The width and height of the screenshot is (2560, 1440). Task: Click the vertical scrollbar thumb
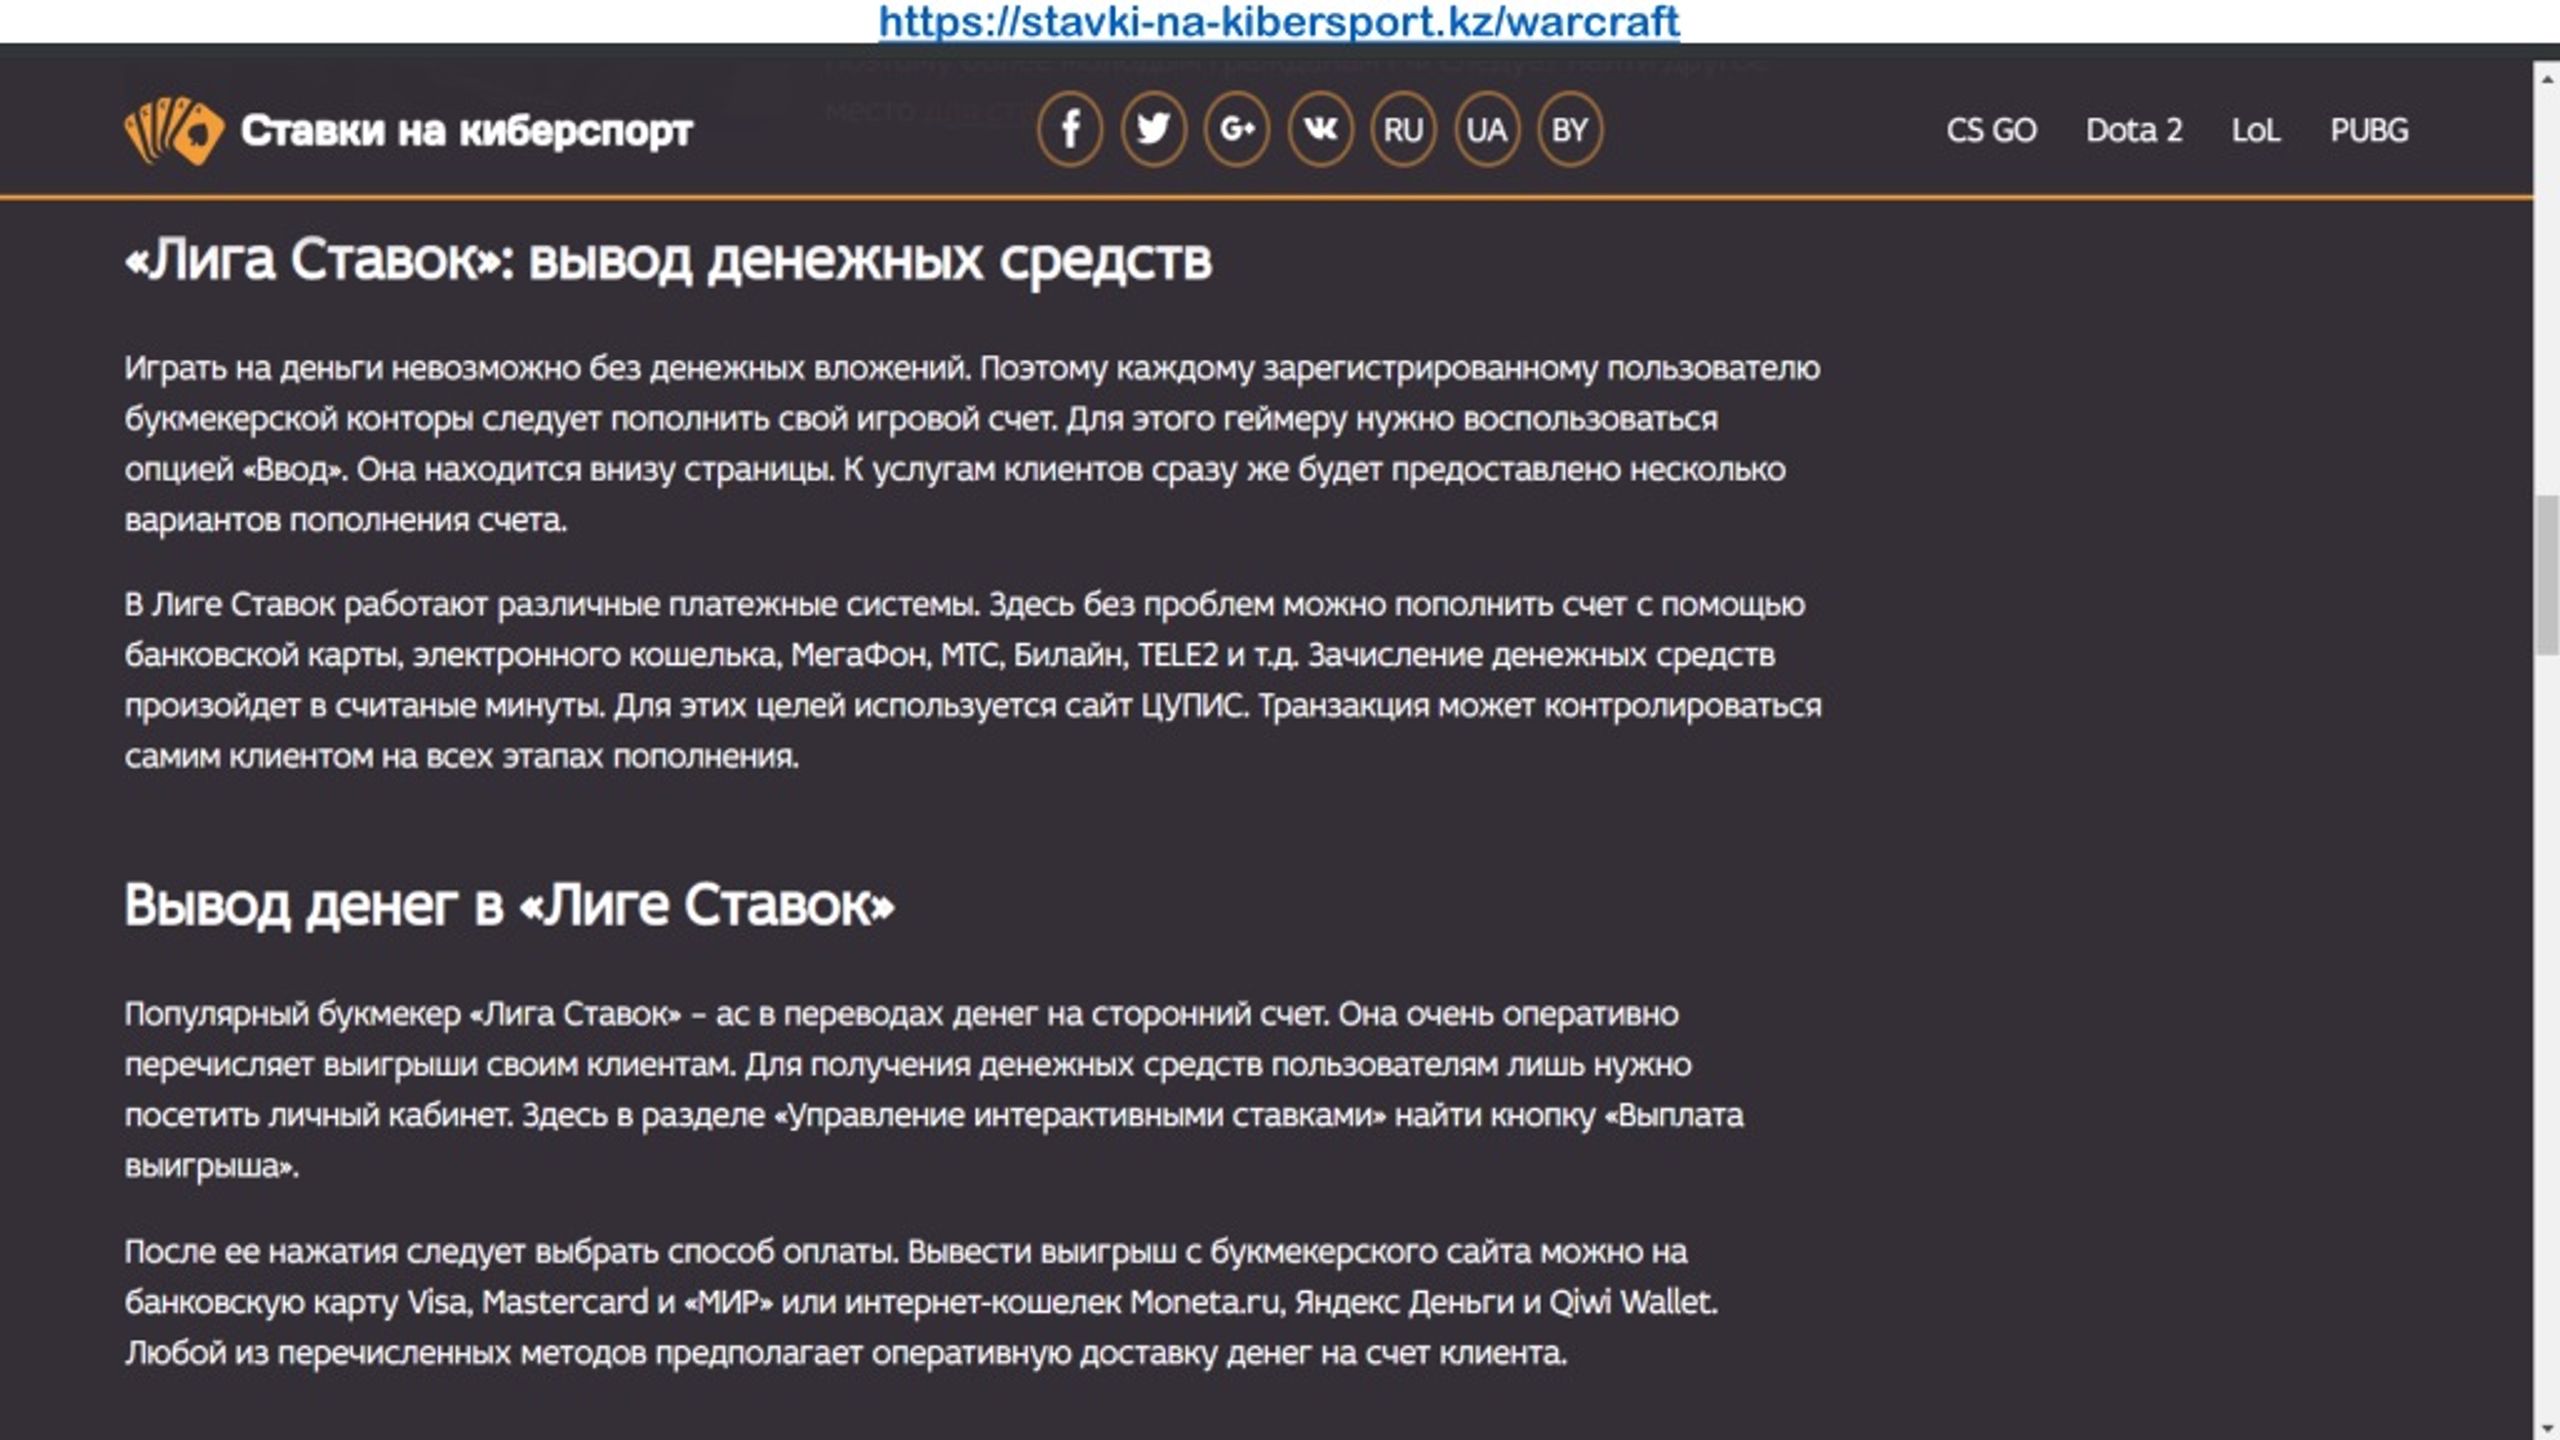(x=2547, y=575)
